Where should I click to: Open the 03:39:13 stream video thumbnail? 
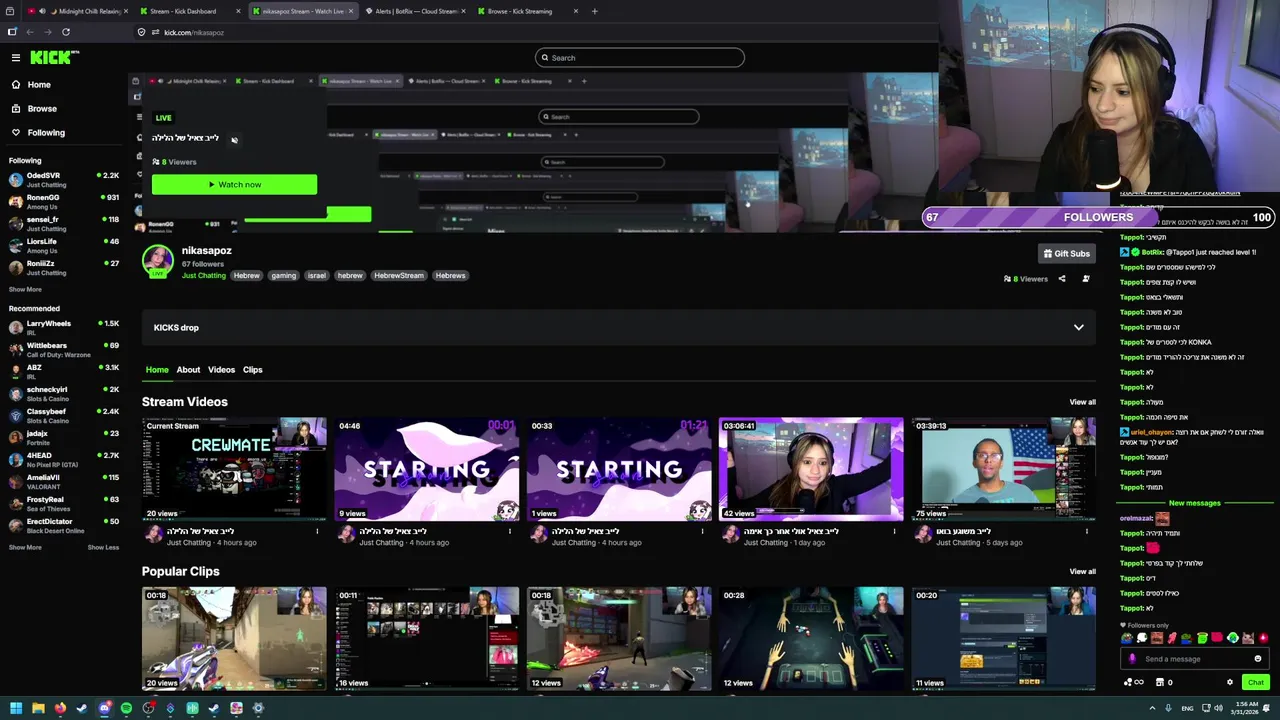1004,469
